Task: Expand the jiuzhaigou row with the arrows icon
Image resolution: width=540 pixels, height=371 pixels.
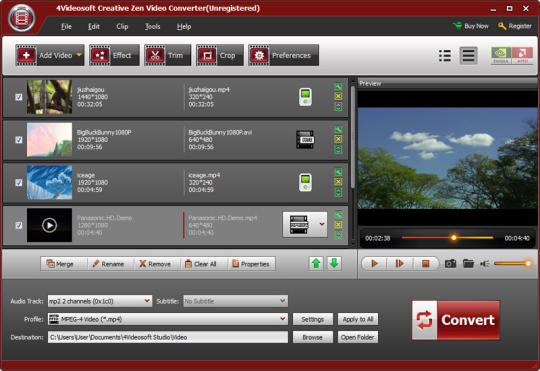Action: pyautogui.click(x=339, y=107)
